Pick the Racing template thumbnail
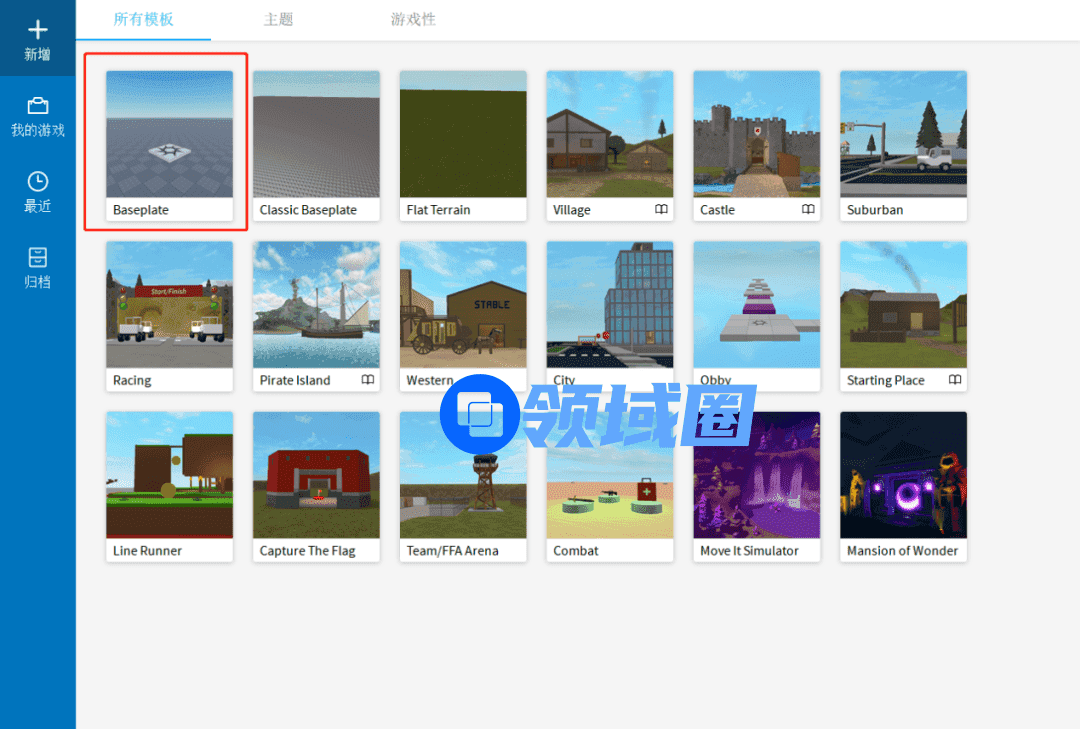The image size is (1080, 729). [169, 305]
